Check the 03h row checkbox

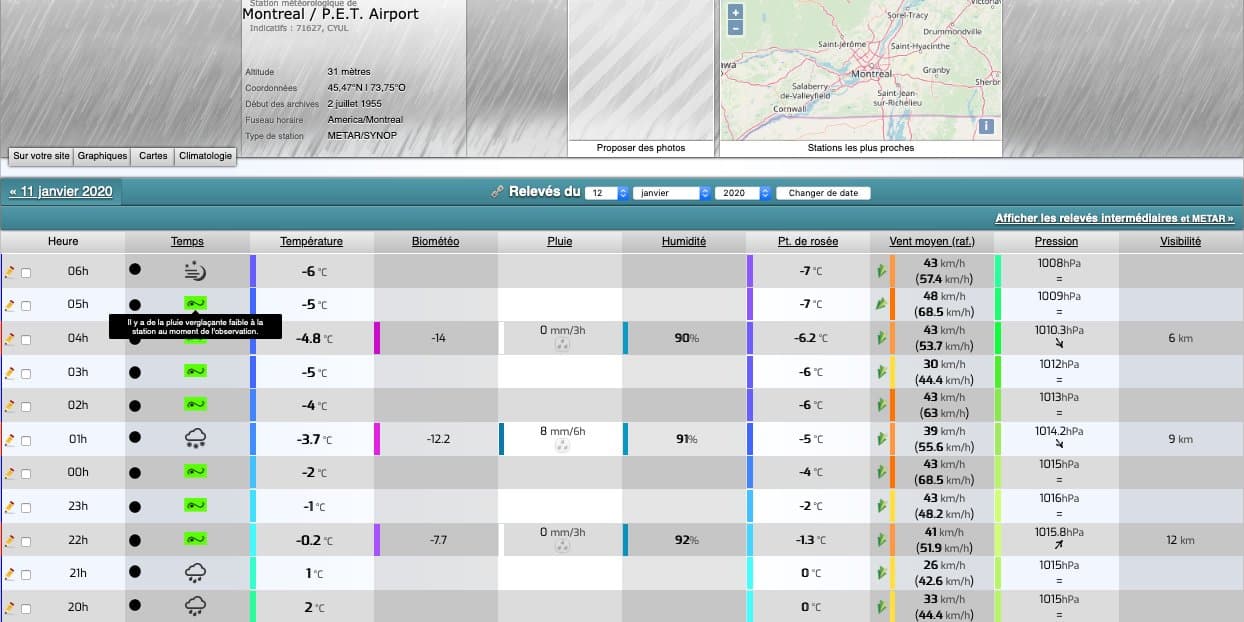click(x=26, y=373)
